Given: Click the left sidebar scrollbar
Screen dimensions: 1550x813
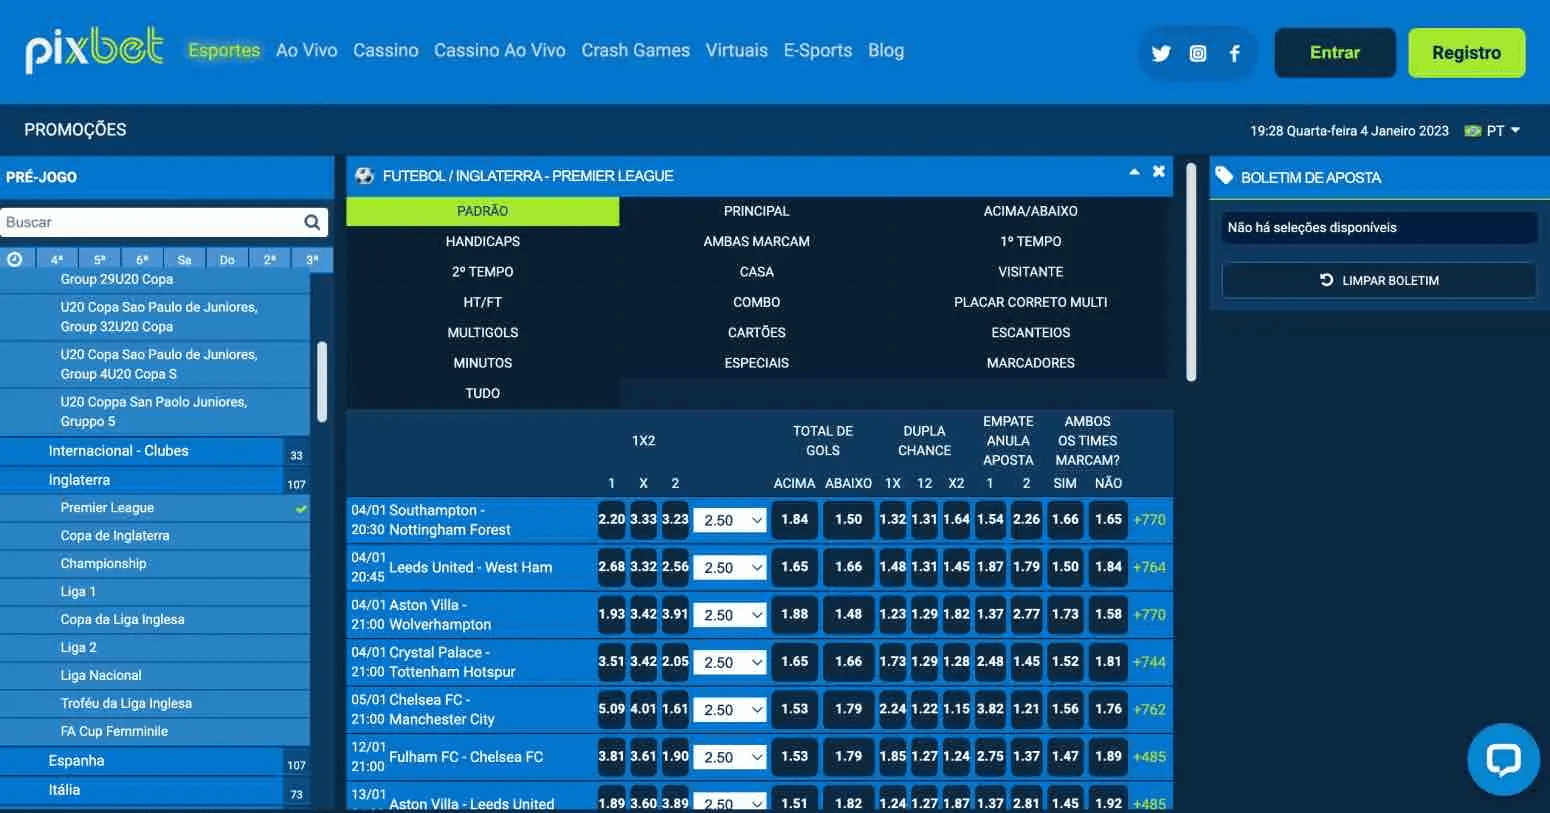Looking at the screenshot, I should [322, 382].
